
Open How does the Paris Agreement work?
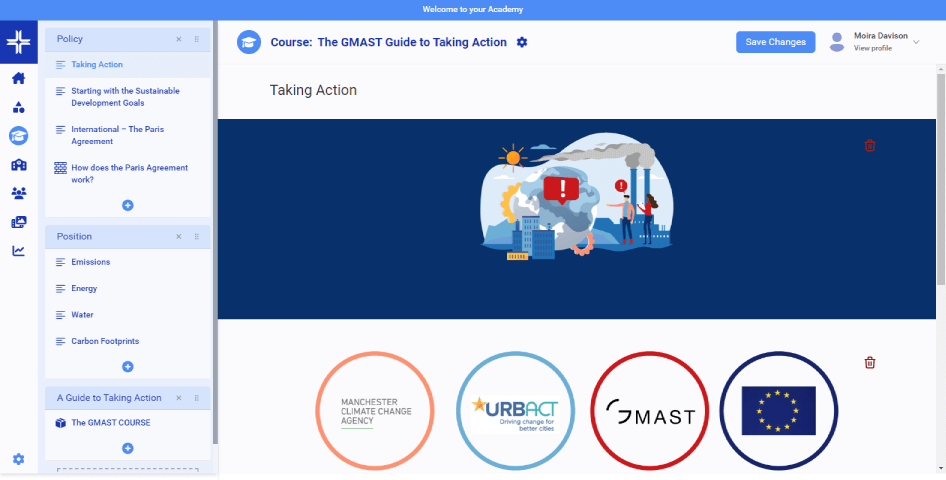click(128, 174)
